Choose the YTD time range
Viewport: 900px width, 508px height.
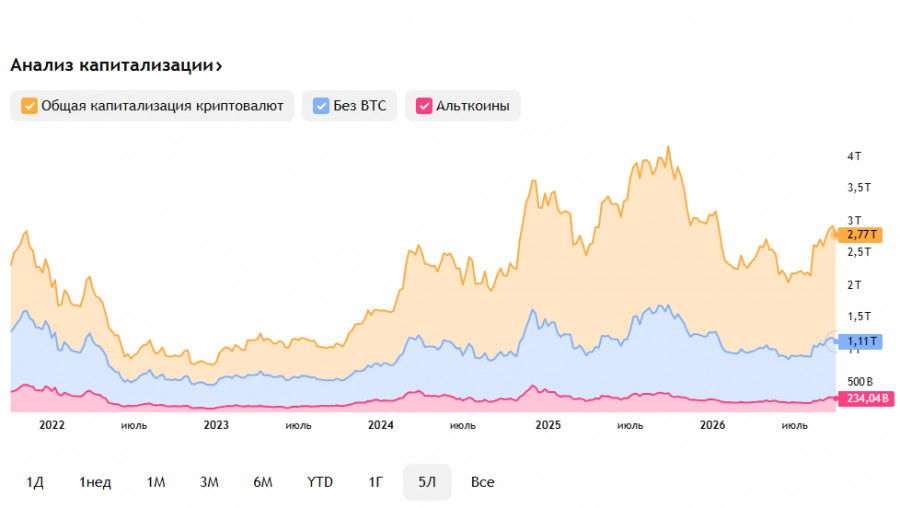pos(320,482)
